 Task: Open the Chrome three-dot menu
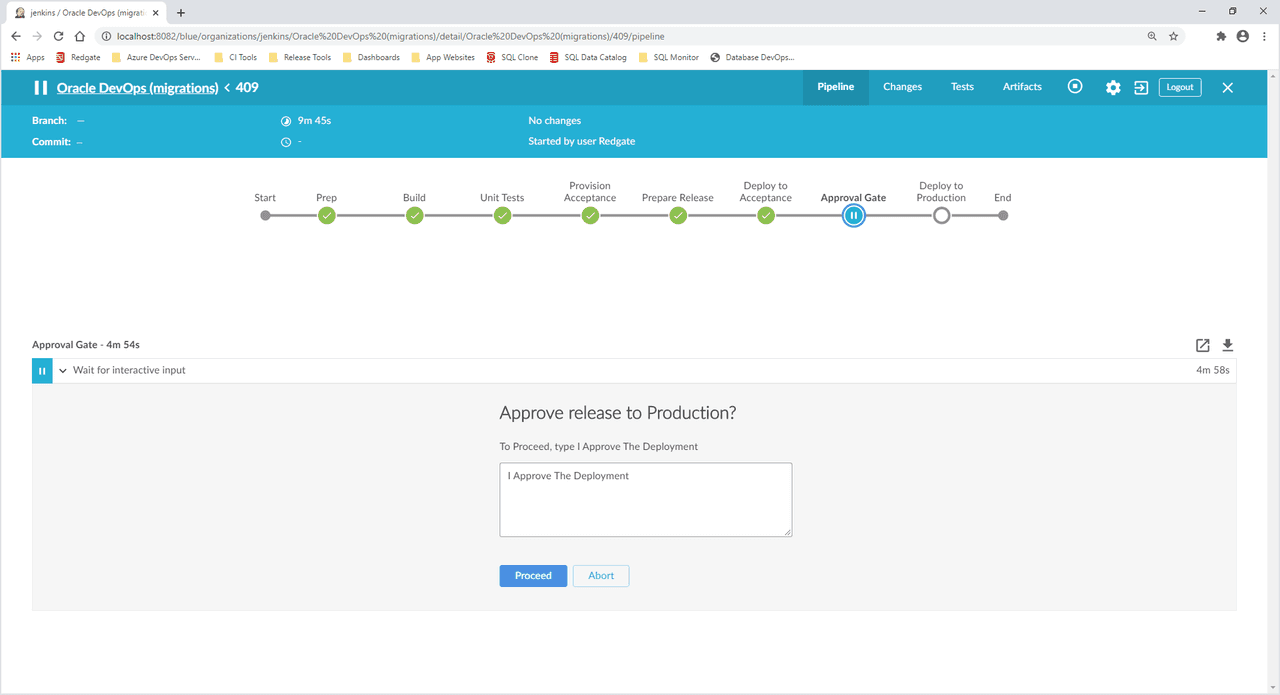pos(1264,36)
